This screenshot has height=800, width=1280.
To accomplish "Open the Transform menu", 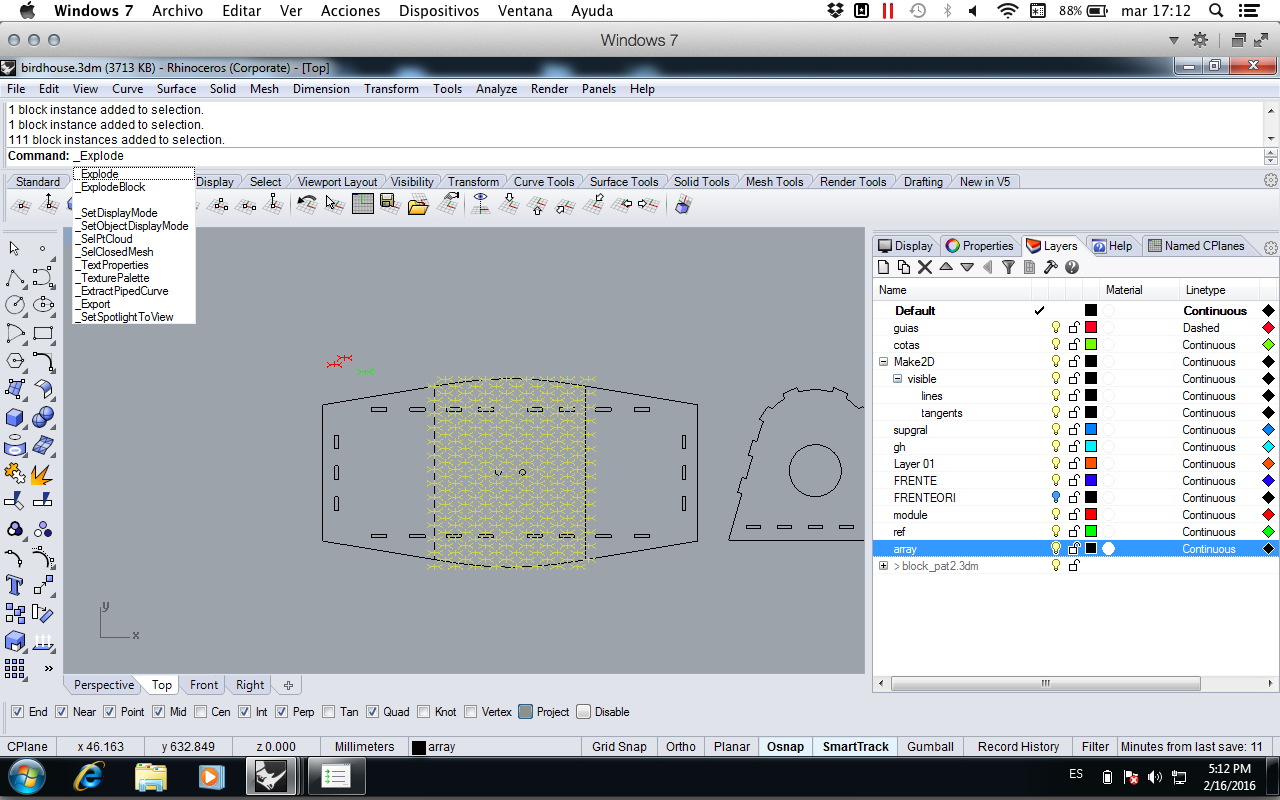I will tap(391, 89).
